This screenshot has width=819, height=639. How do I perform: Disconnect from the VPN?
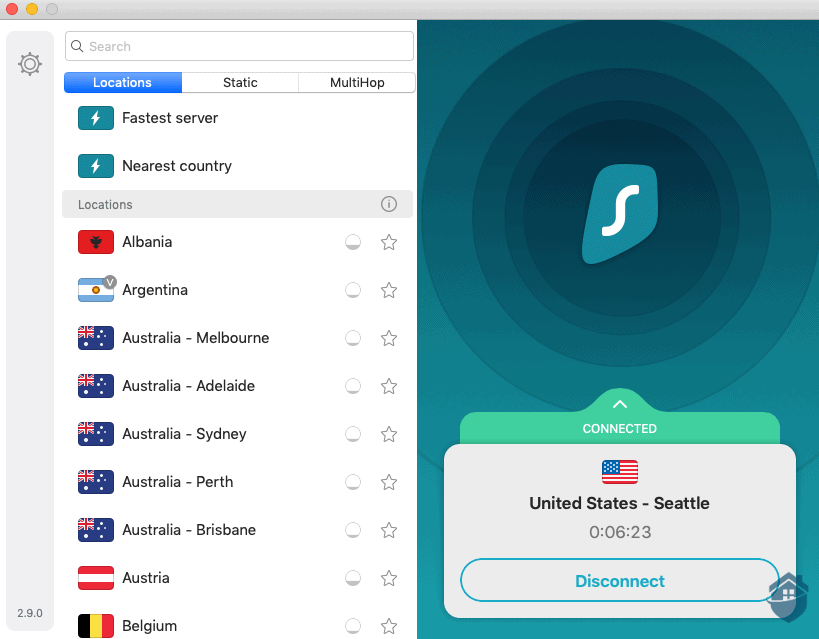(x=619, y=580)
